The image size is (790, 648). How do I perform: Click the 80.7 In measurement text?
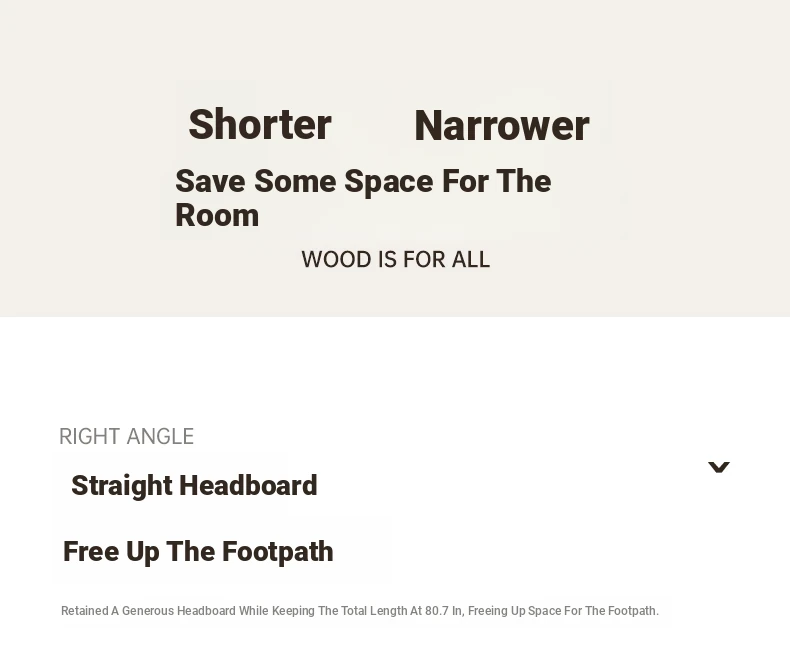click(443, 611)
